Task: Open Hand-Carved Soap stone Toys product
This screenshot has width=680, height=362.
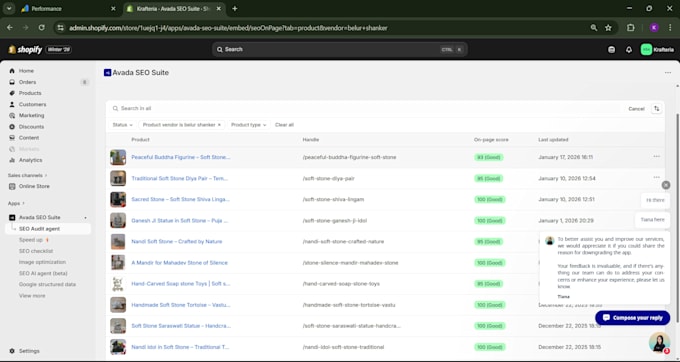Action: (x=180, y=284)
